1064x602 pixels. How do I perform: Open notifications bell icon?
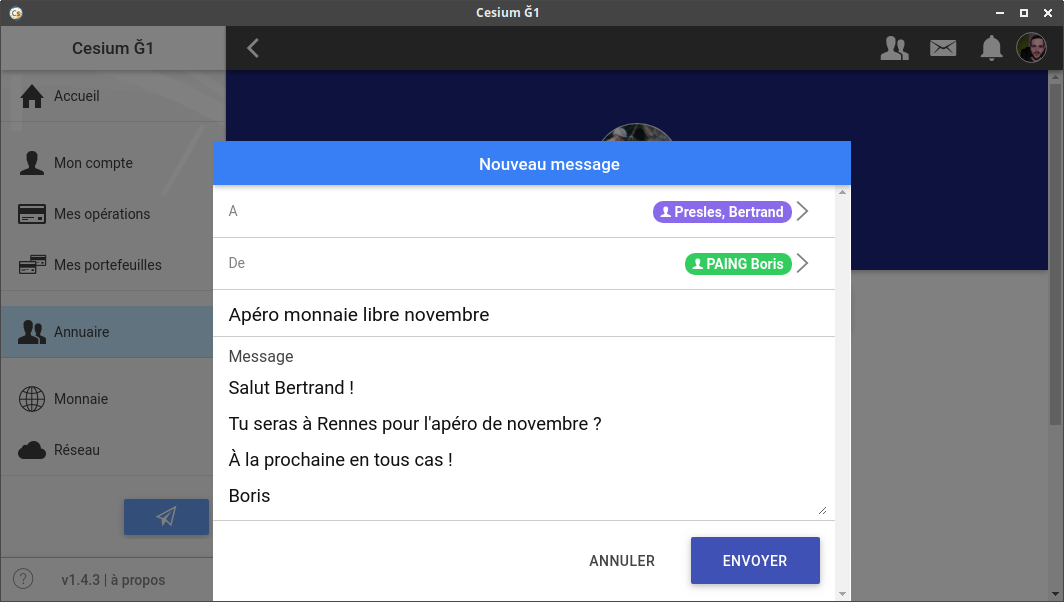click(x=991, y=48)
